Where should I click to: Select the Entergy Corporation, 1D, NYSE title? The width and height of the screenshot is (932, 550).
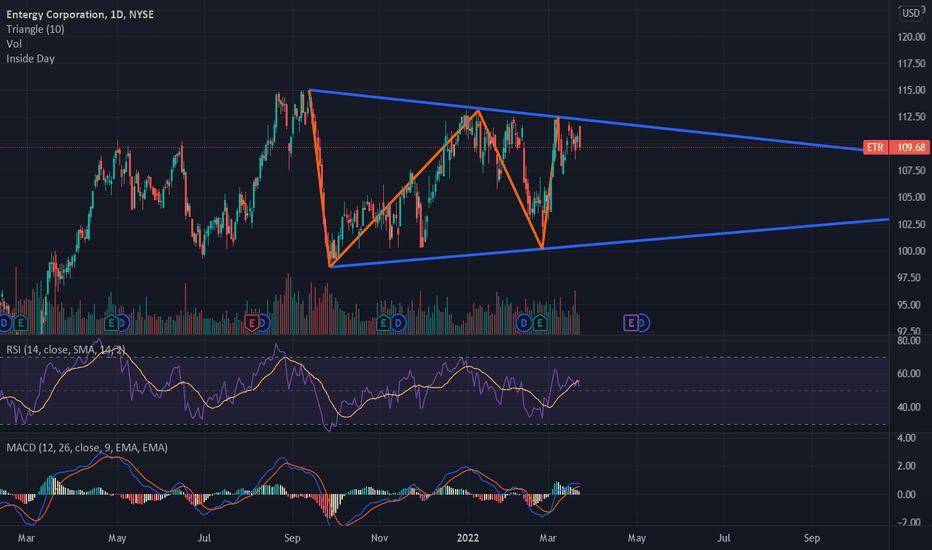click(80, 14)
